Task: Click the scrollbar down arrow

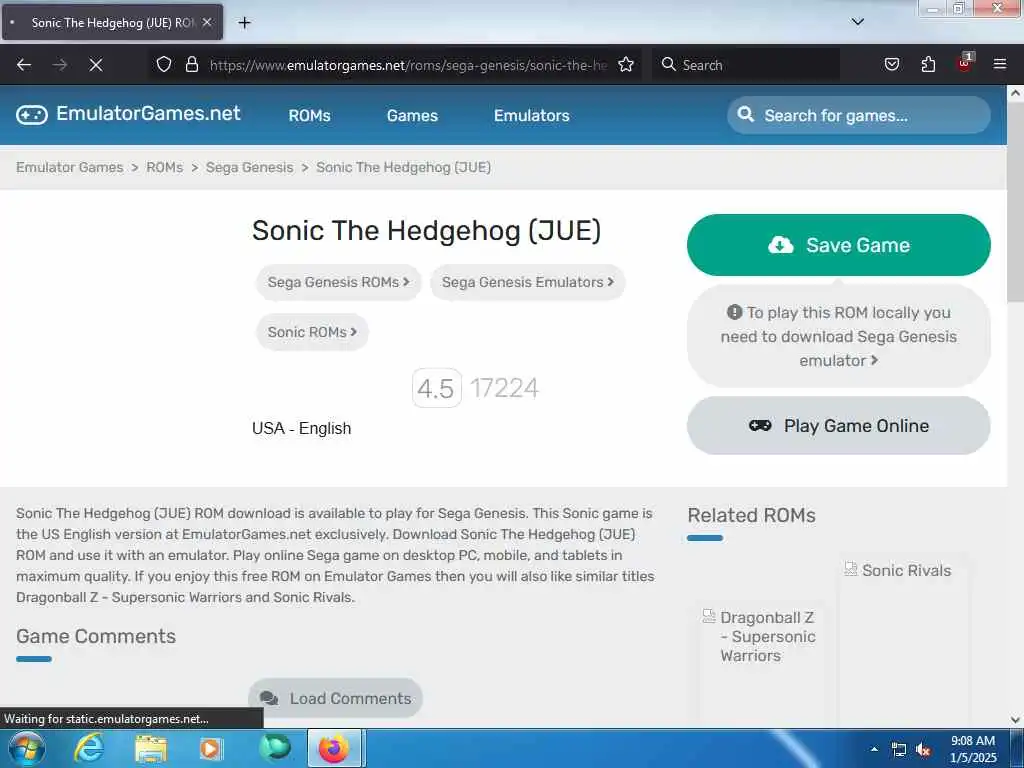Action: 1015,720
